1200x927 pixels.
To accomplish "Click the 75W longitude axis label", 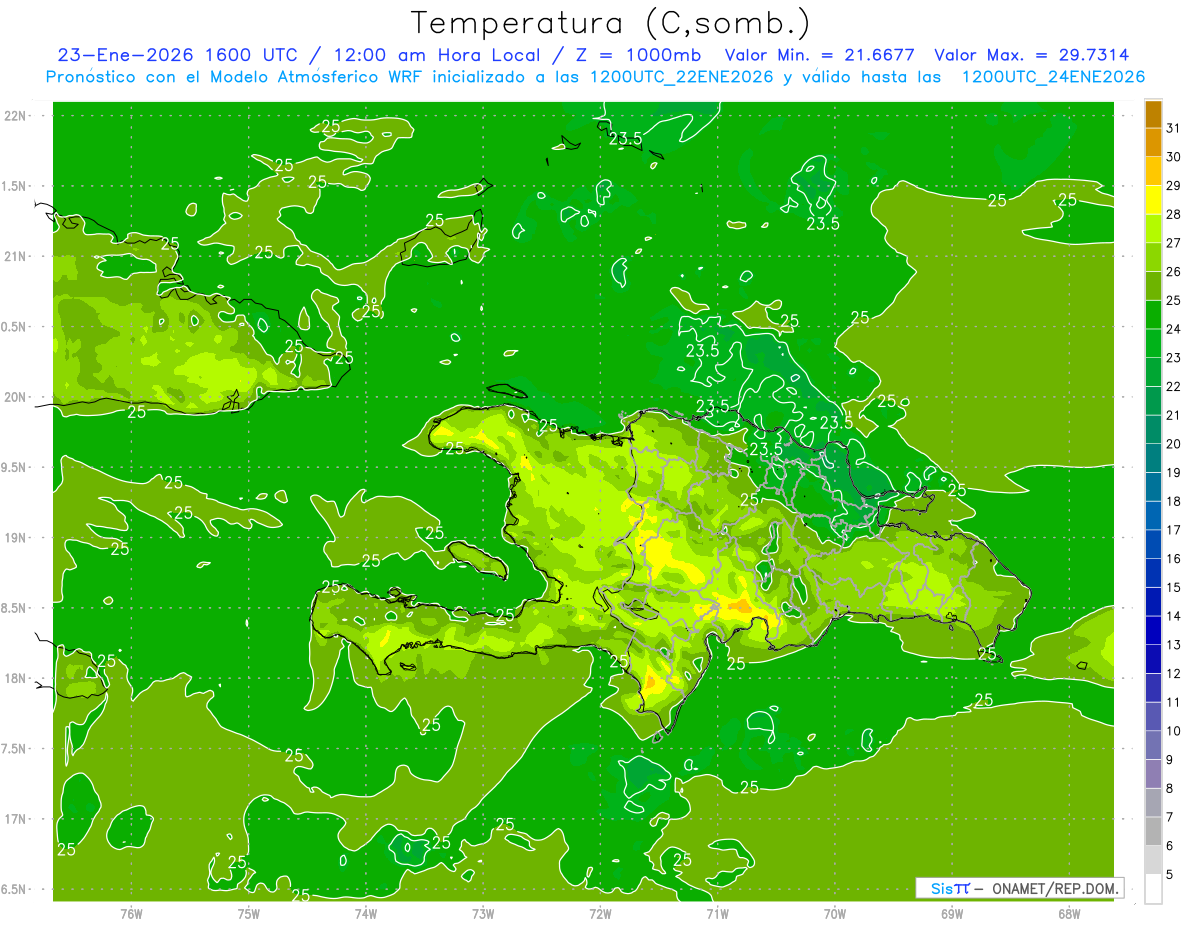I will pos(249,913).
